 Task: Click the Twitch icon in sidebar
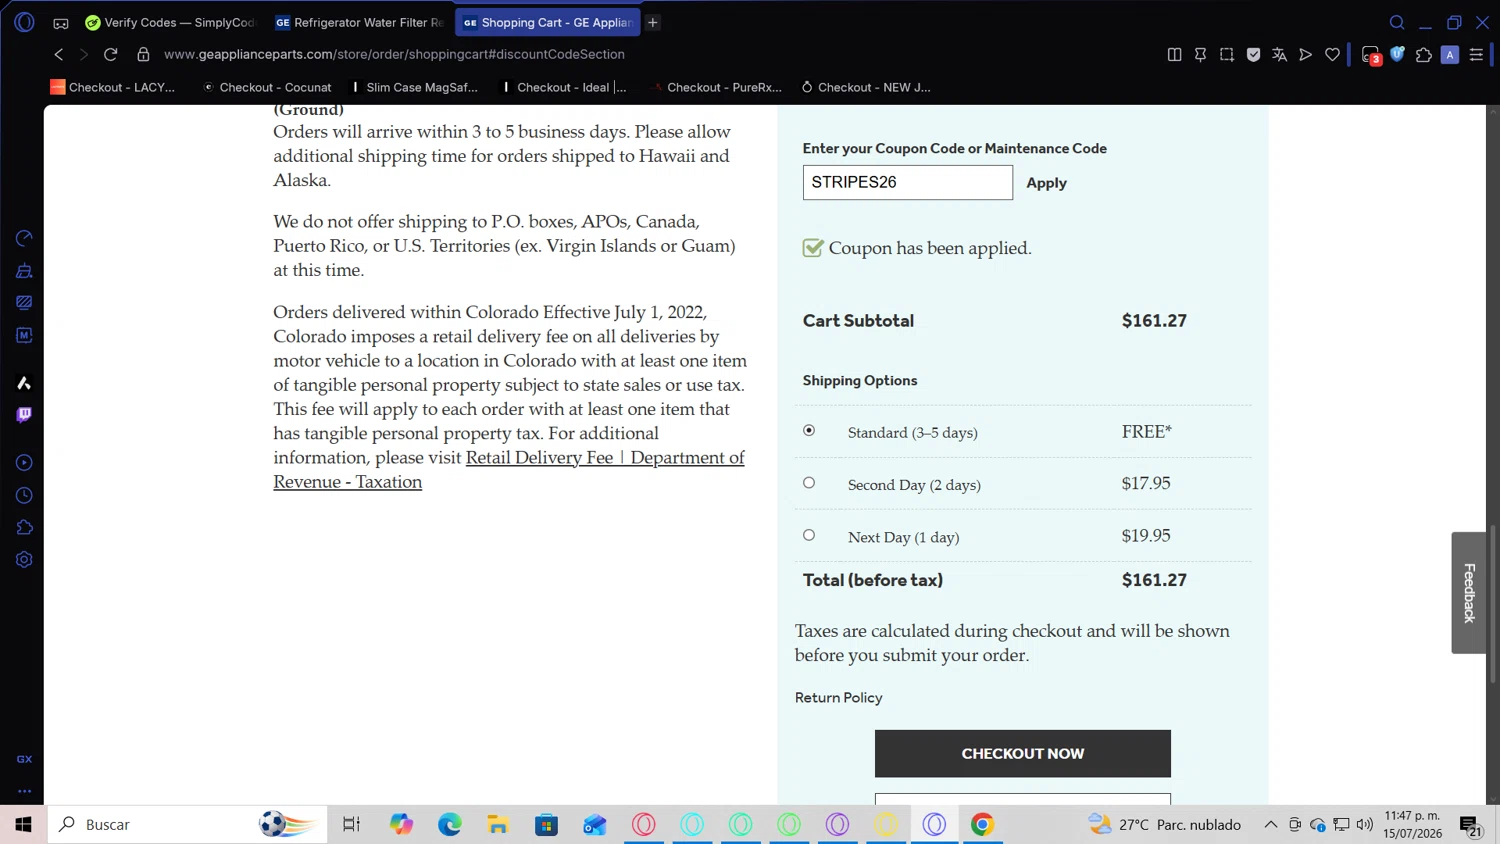(24, 415)
